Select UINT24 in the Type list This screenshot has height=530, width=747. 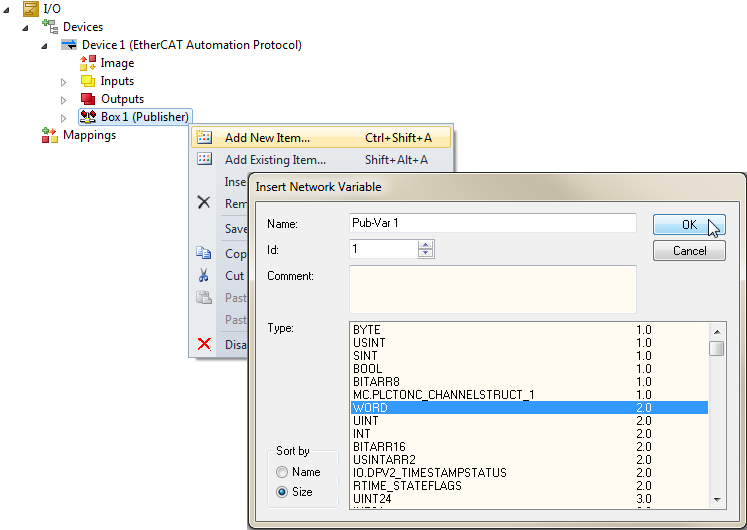click(x=529, y=499)
